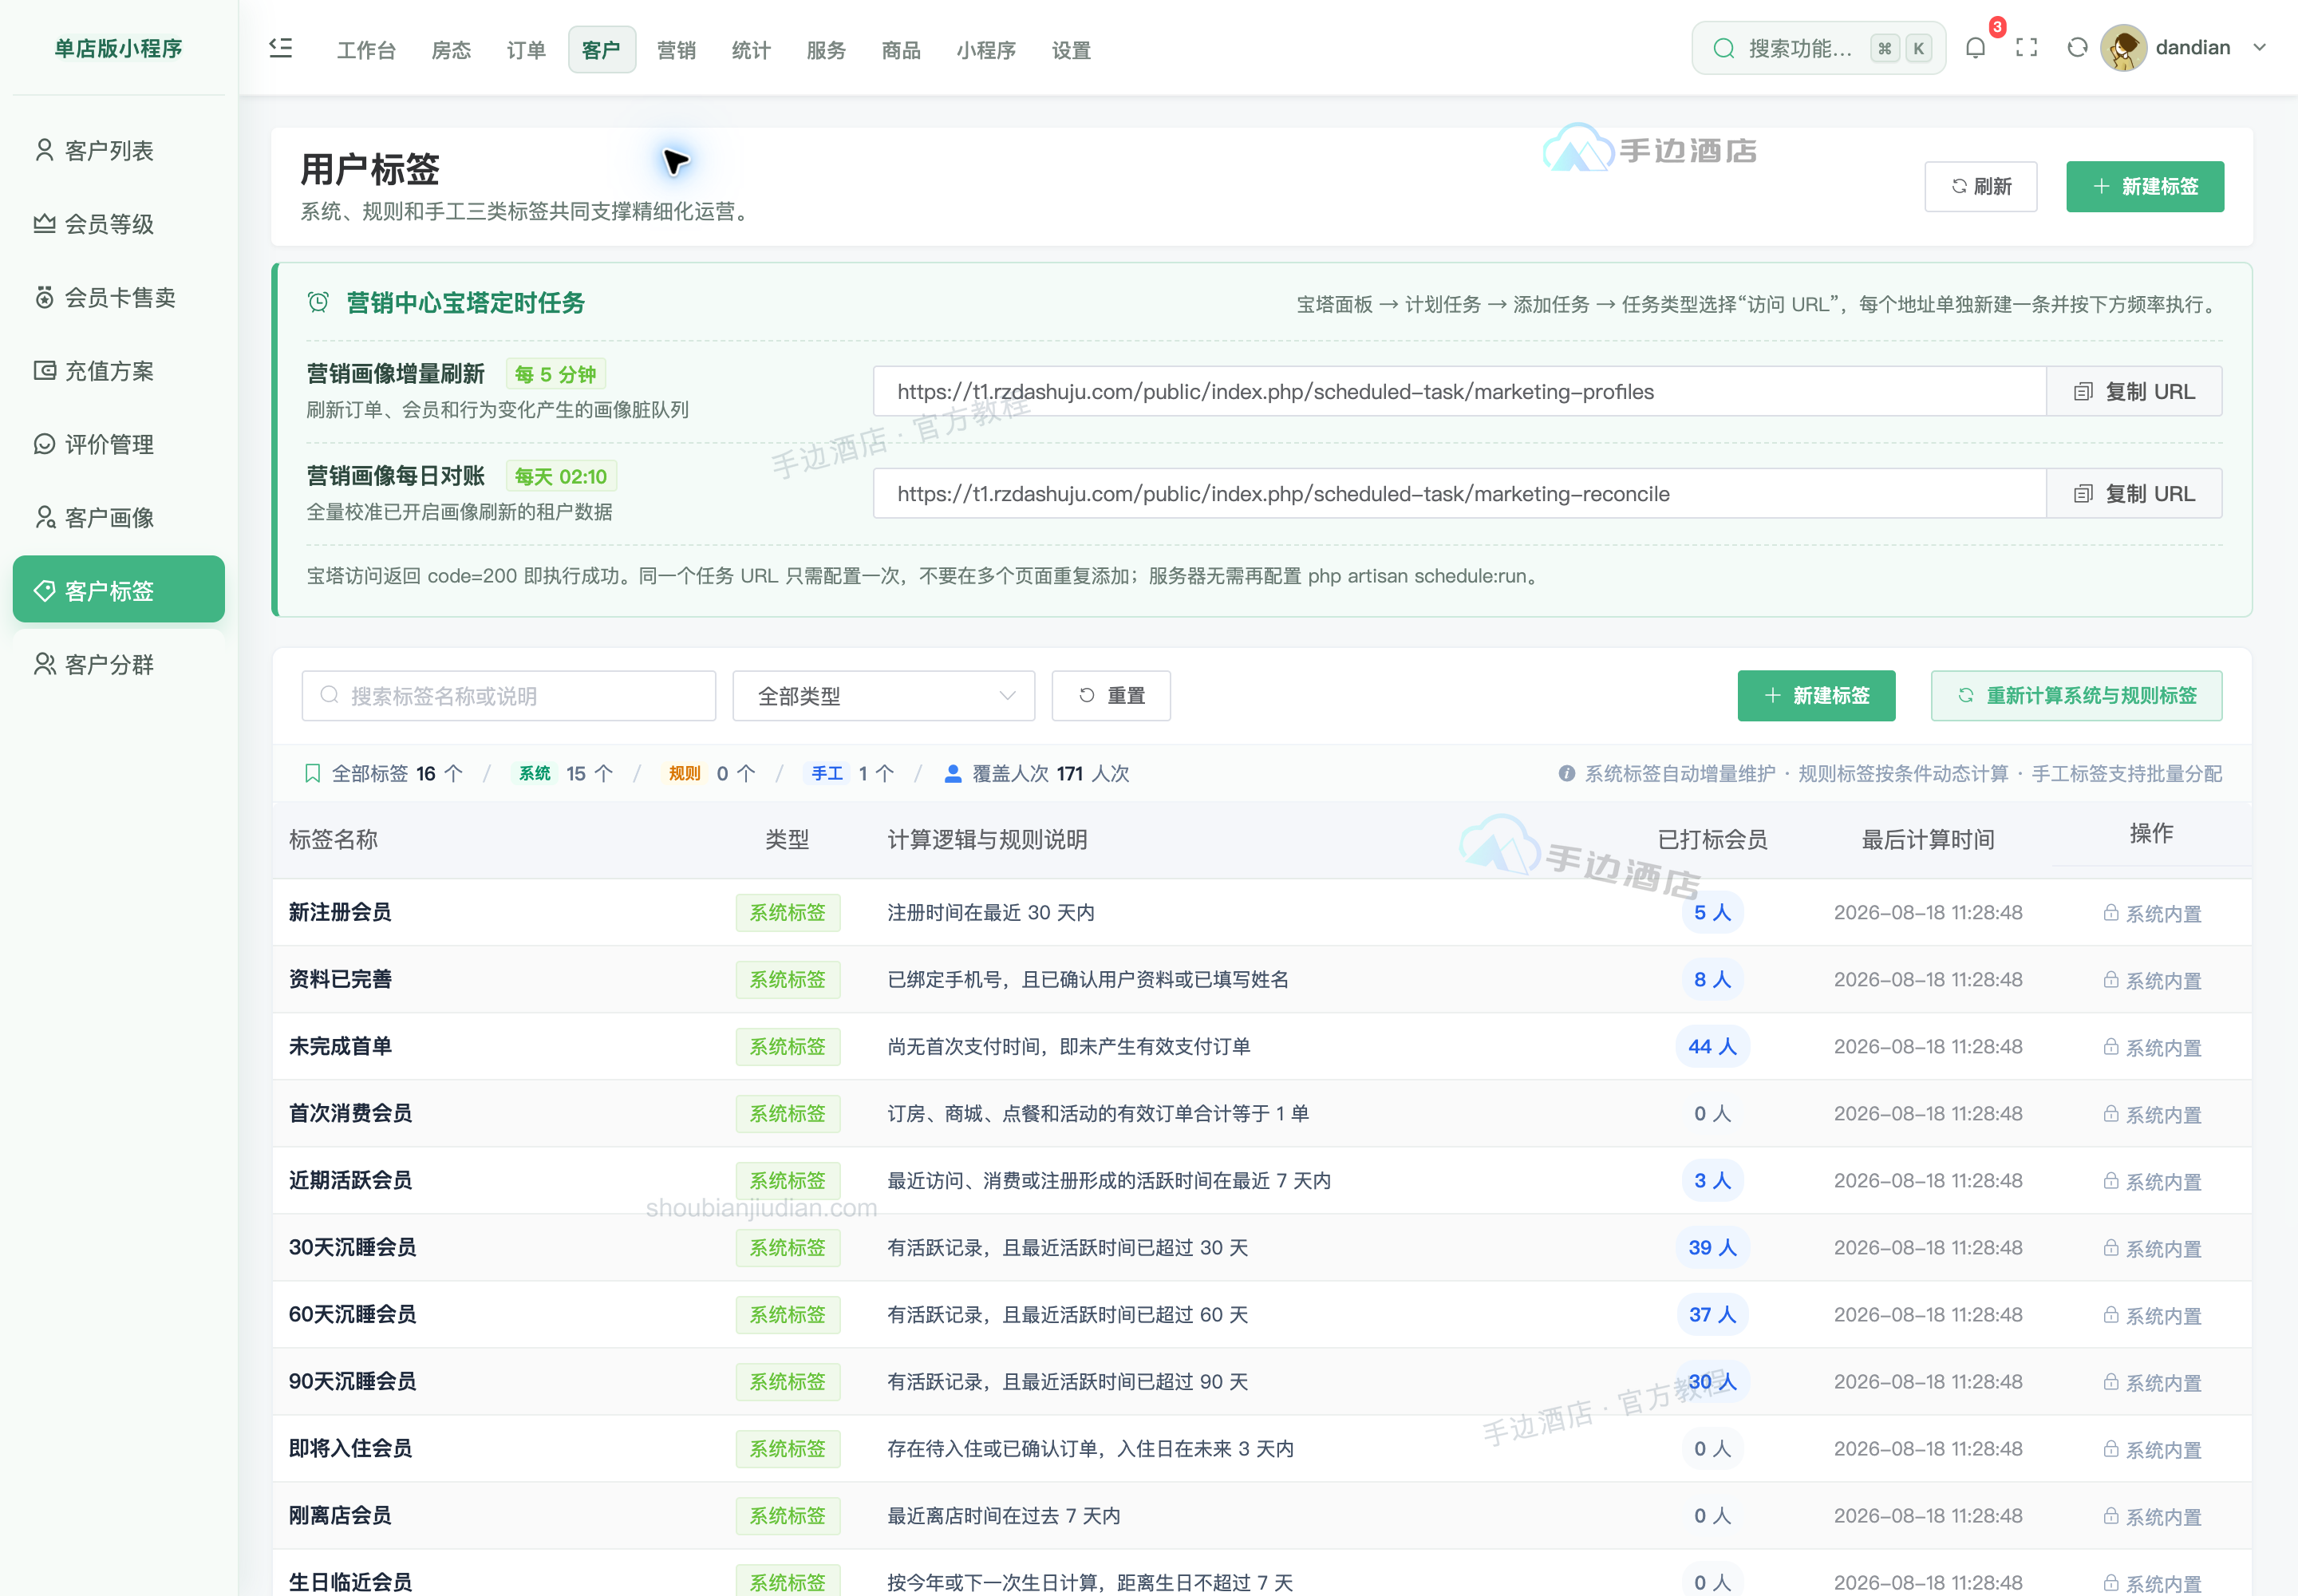Click 重新计算系统与规则标签 button

2076,696
